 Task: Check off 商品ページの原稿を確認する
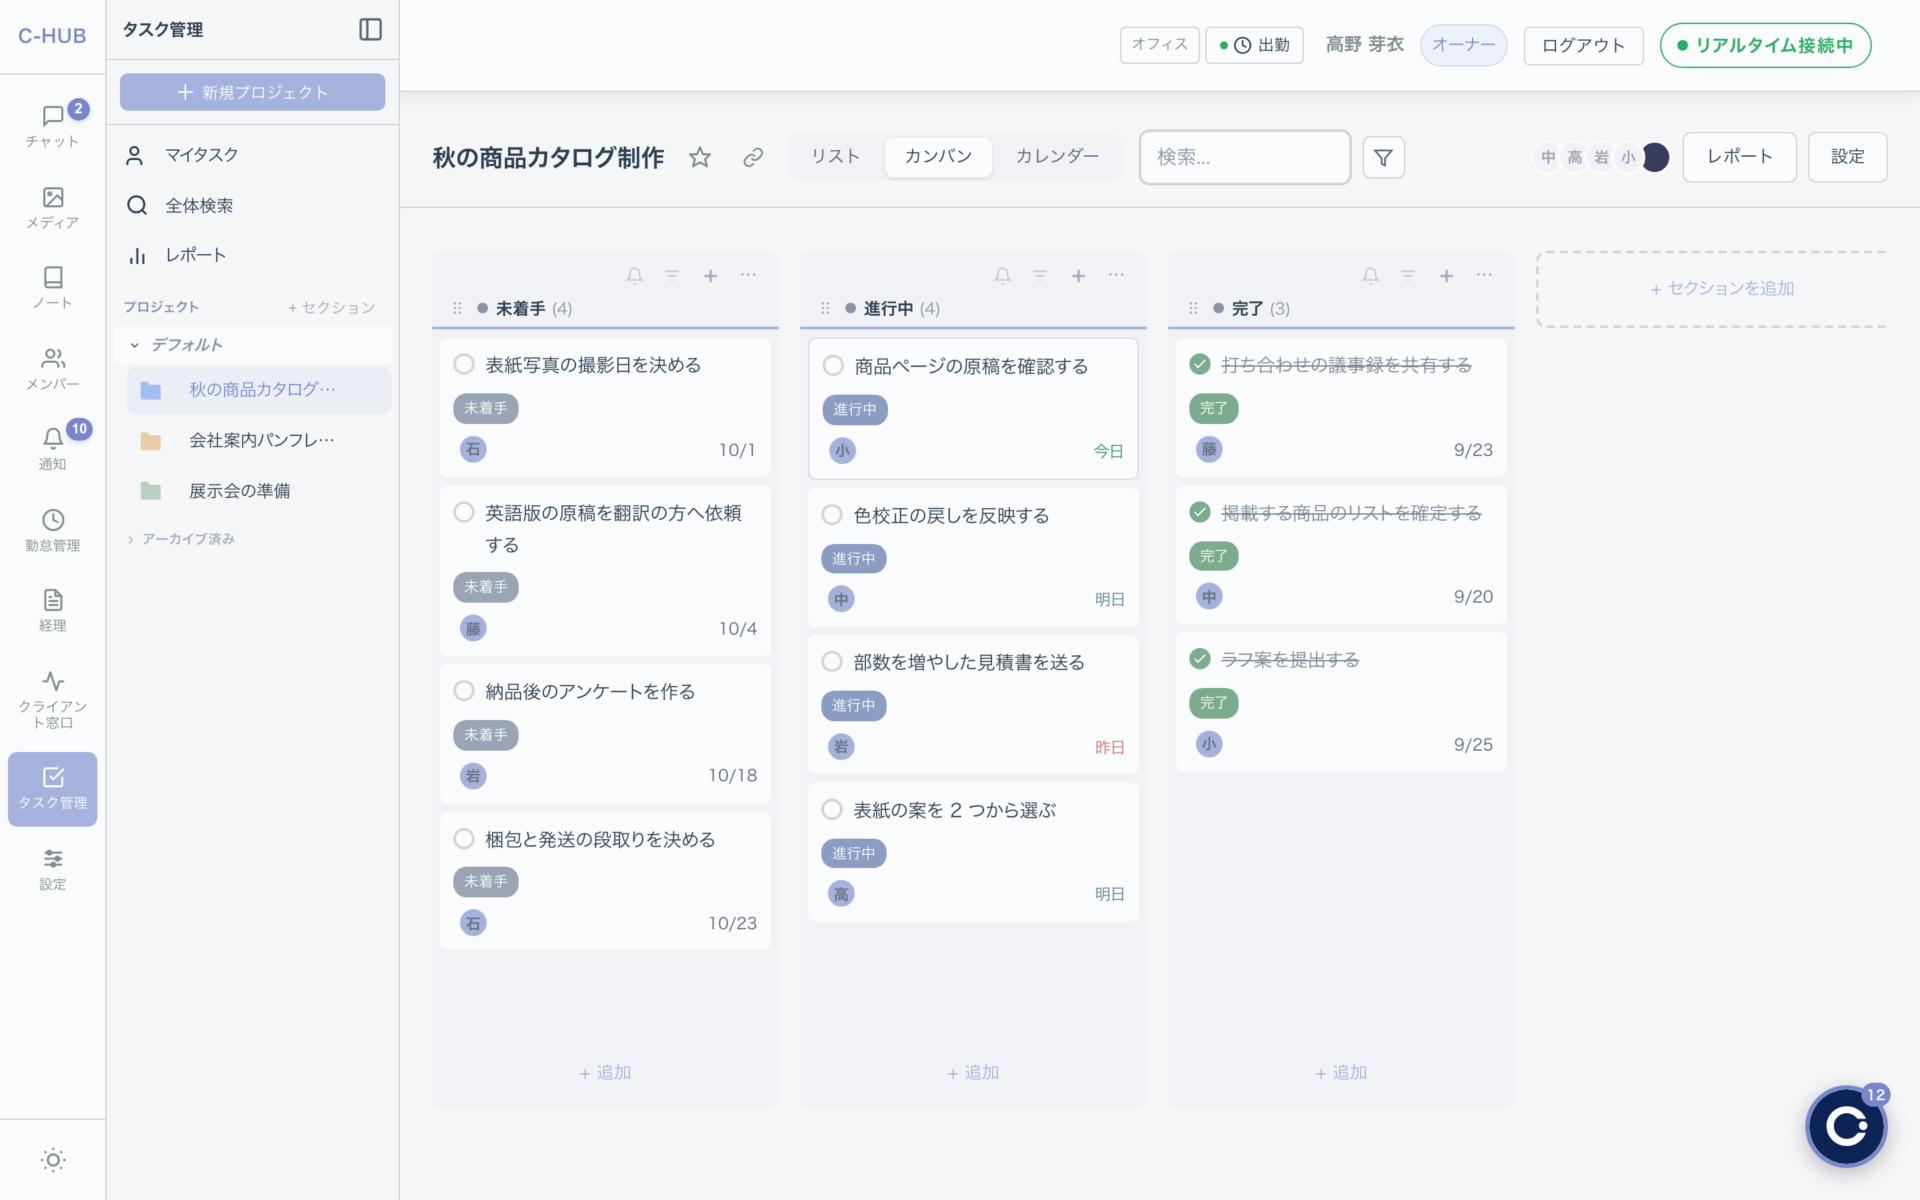pyautogui.click(x=833, y=365)
